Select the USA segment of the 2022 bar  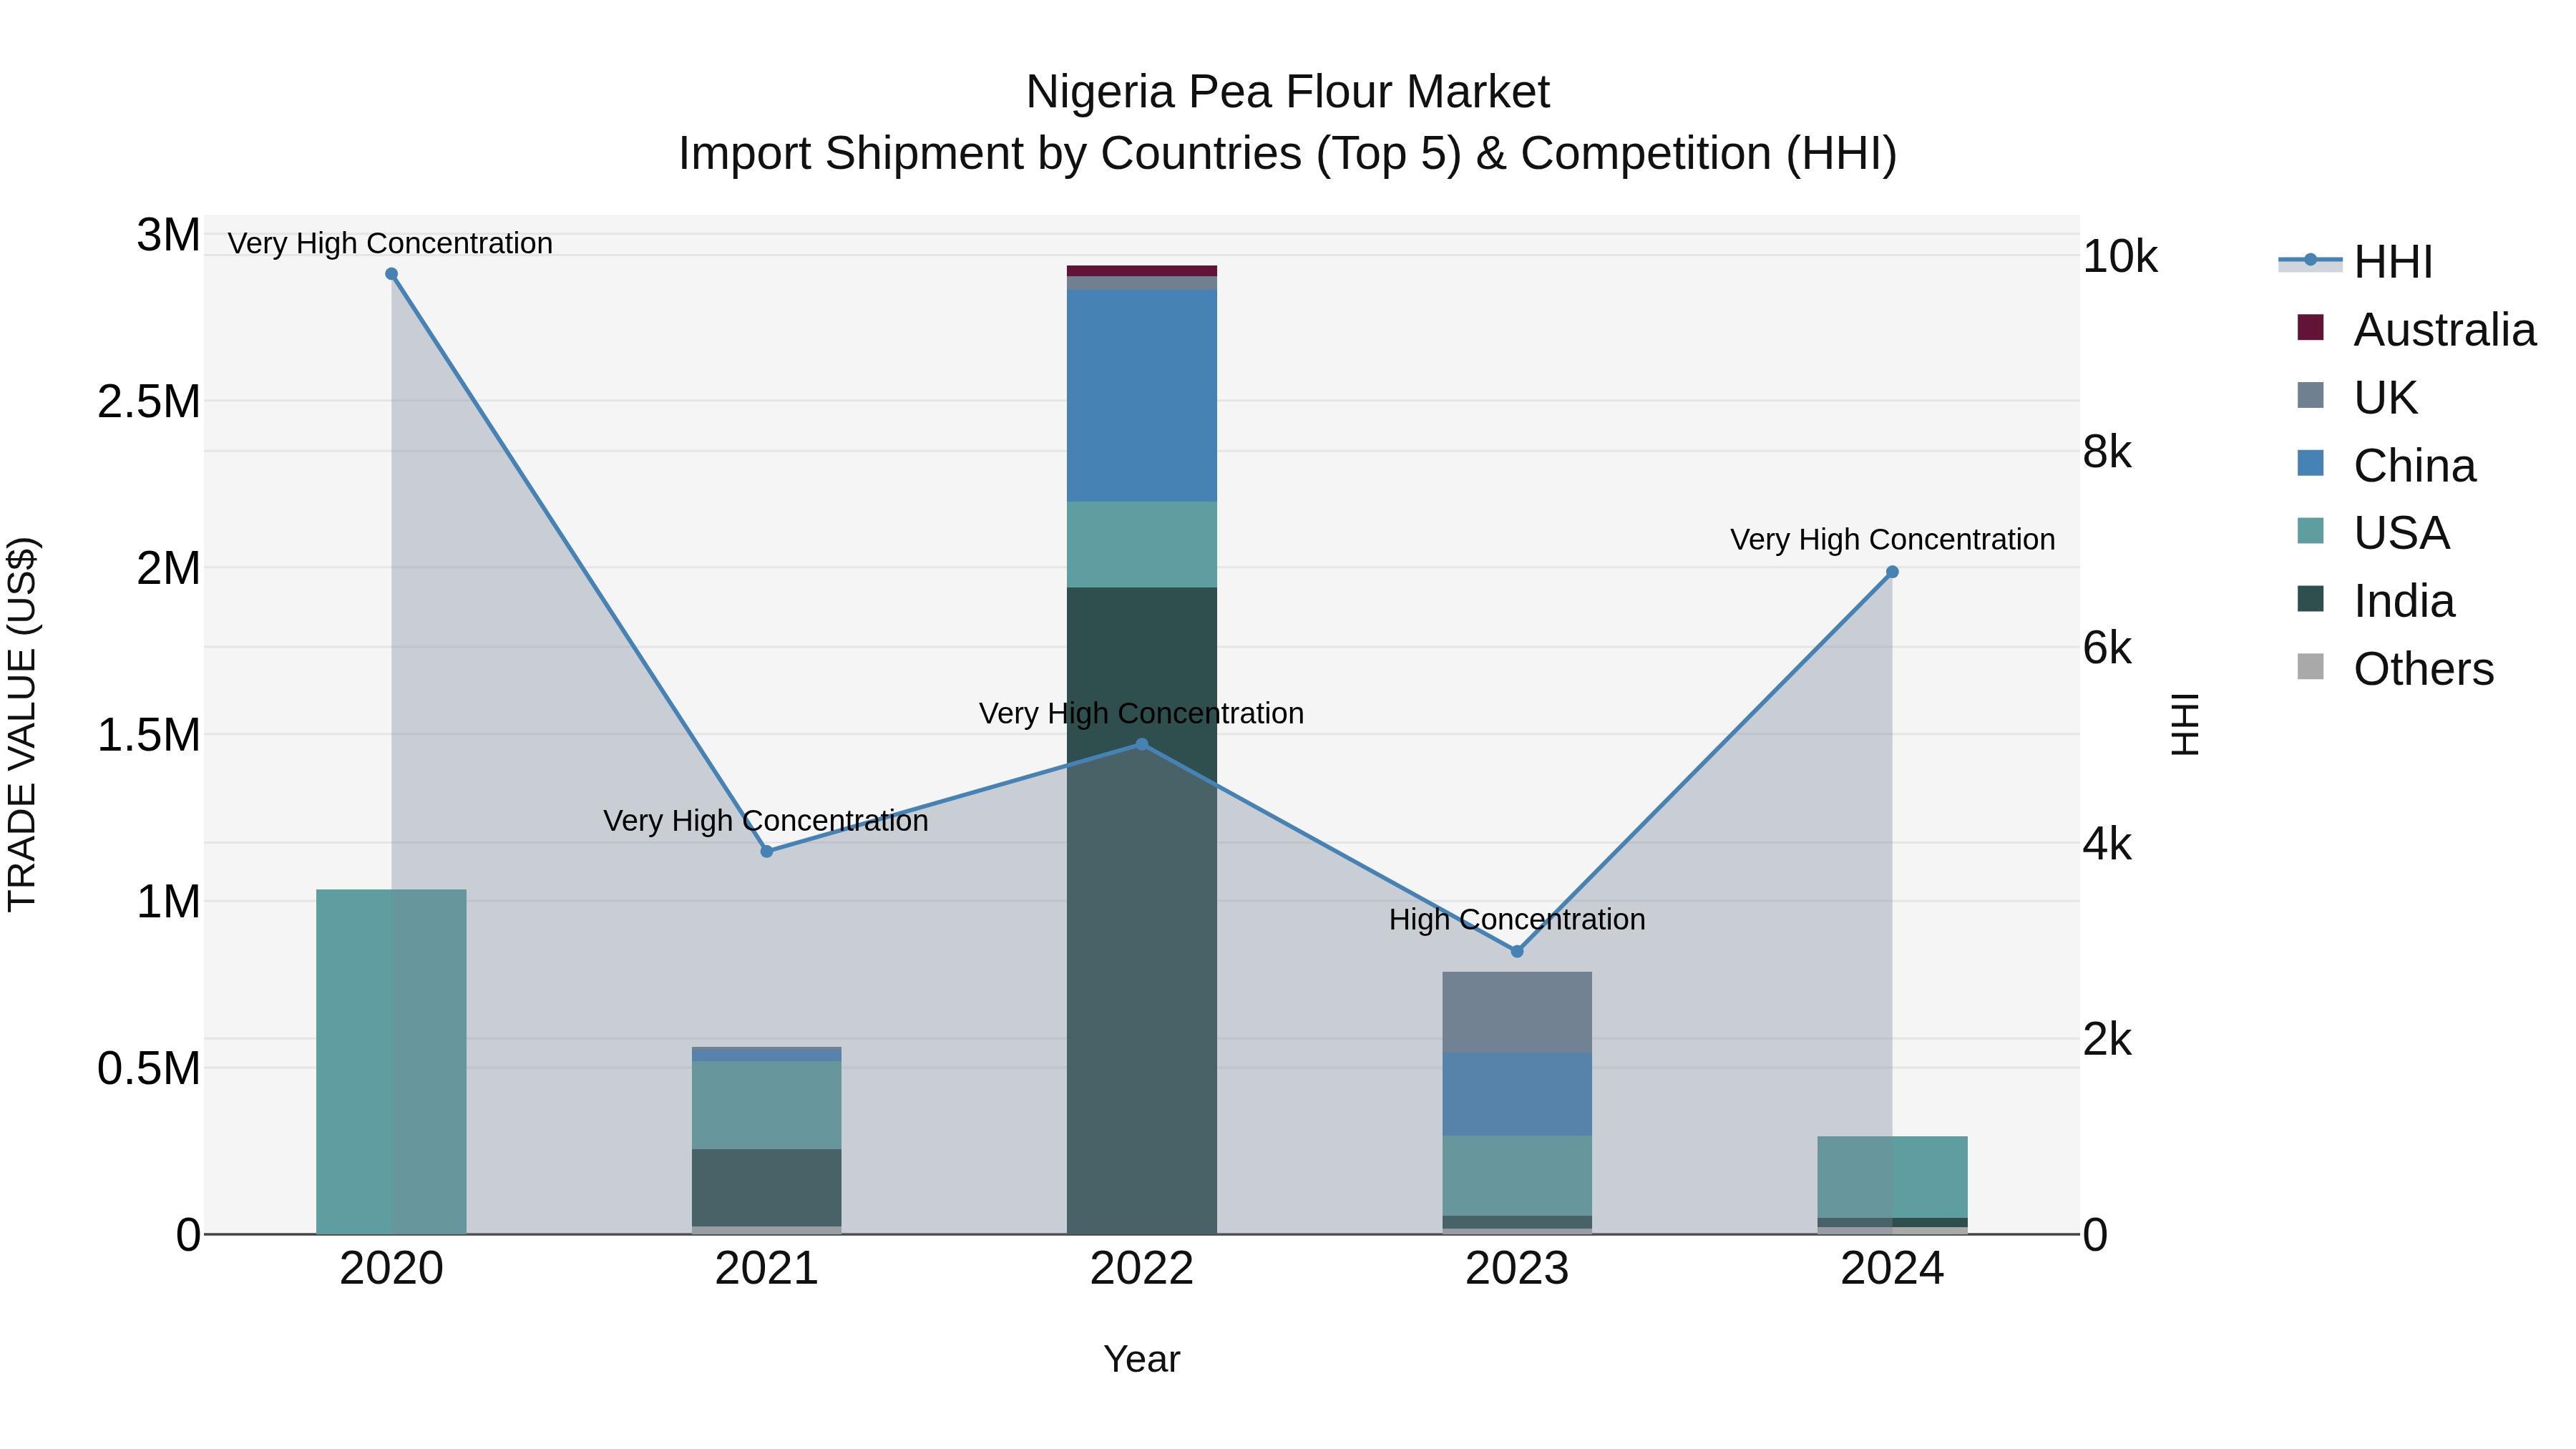coord(1142,544)
